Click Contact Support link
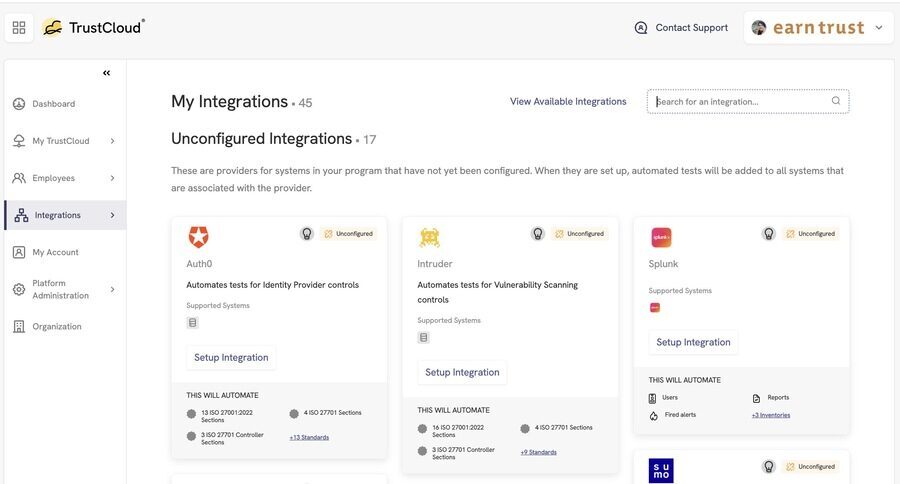 pos(692,28)
